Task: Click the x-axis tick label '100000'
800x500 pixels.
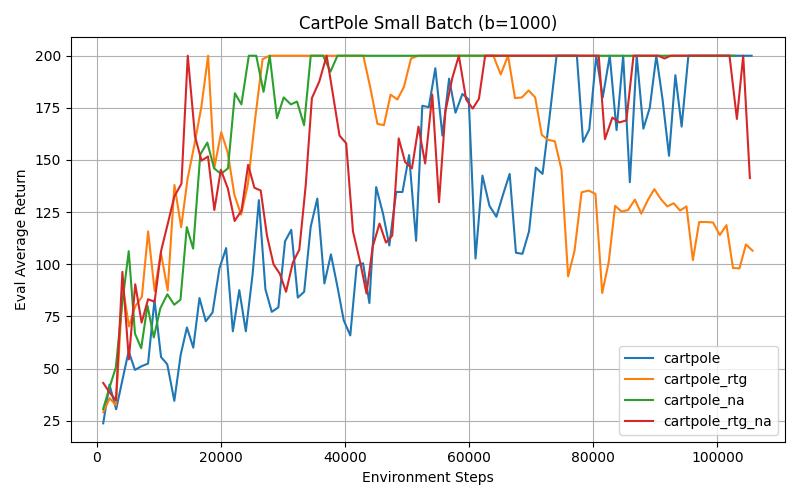Action: (717, 457)
